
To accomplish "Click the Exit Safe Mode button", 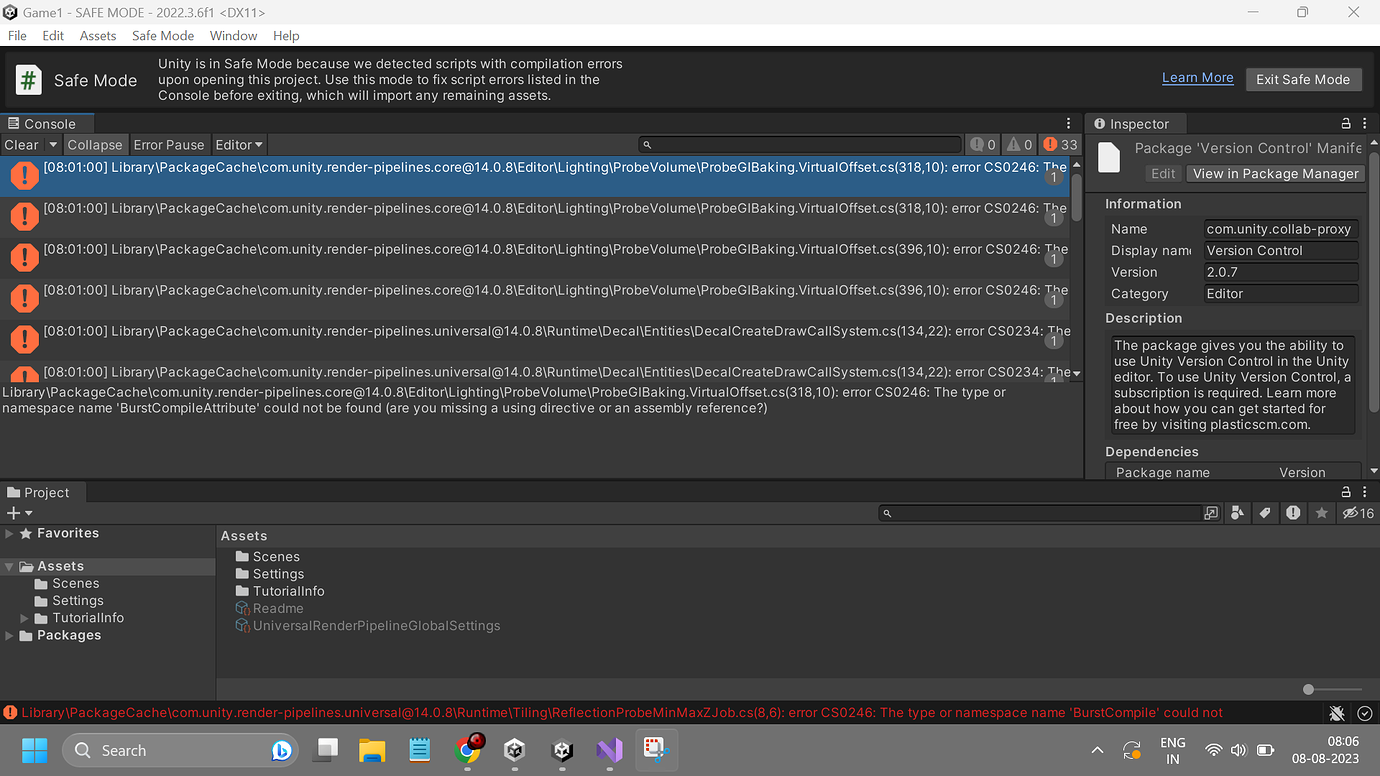I will (x=1303, y=79).
